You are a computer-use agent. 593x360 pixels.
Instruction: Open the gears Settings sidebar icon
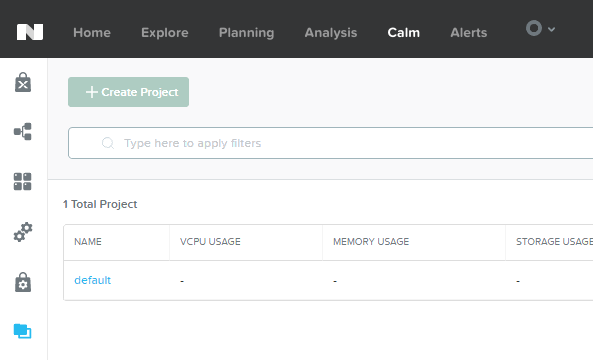pyautogui.click(x=23, y=232)
